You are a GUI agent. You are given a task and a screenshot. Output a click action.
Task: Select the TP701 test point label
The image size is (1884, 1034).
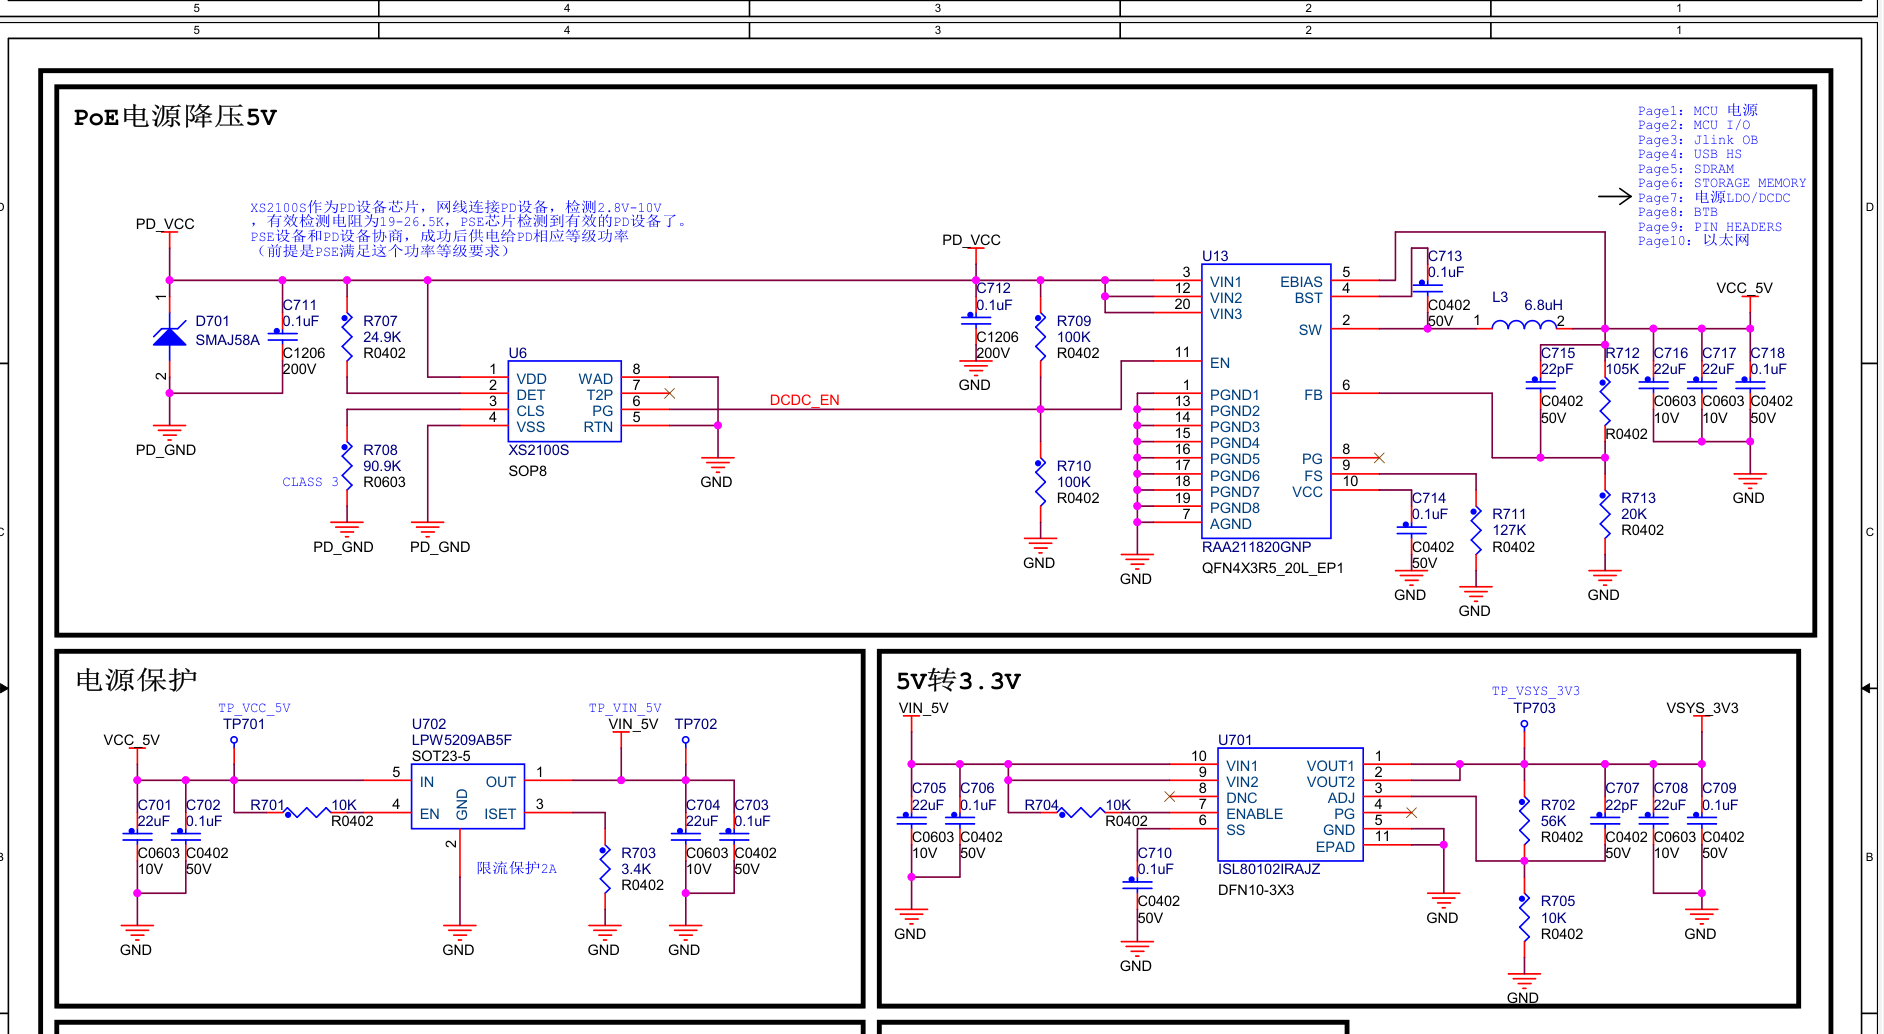pos(244,724)
